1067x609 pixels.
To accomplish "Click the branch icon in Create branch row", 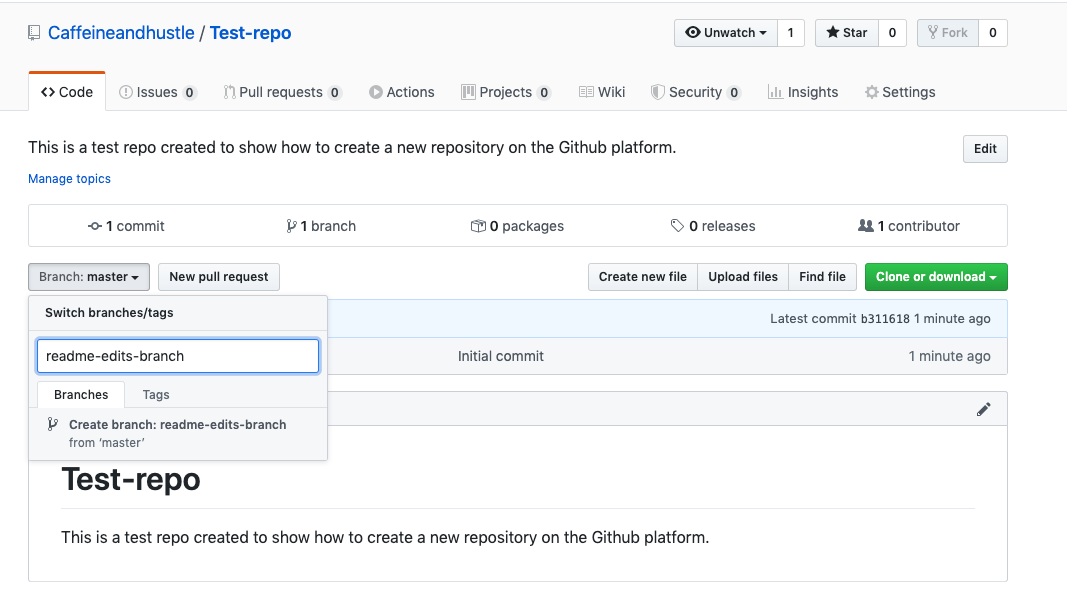I will (52, 425).
